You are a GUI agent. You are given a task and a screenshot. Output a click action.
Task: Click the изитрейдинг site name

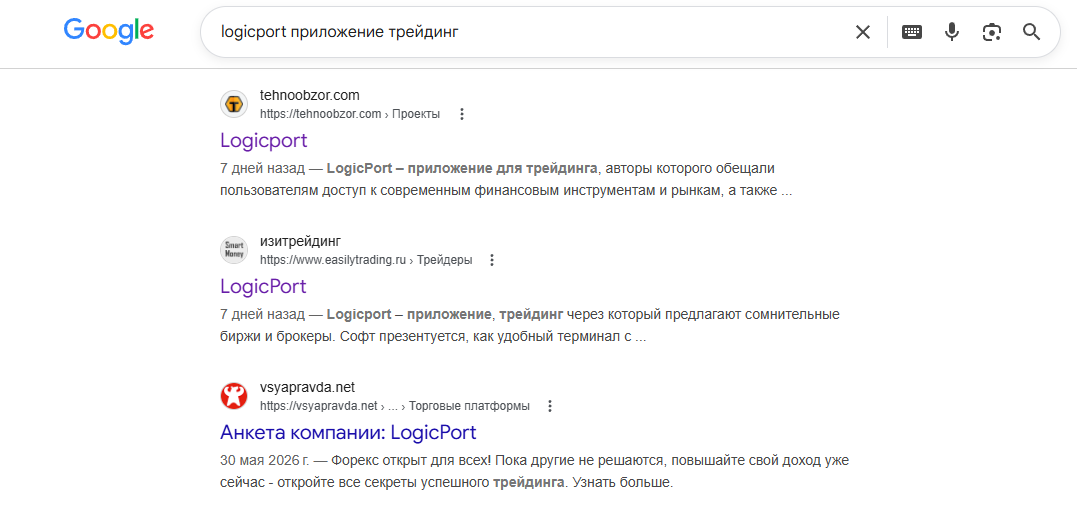tap(300, 241)
